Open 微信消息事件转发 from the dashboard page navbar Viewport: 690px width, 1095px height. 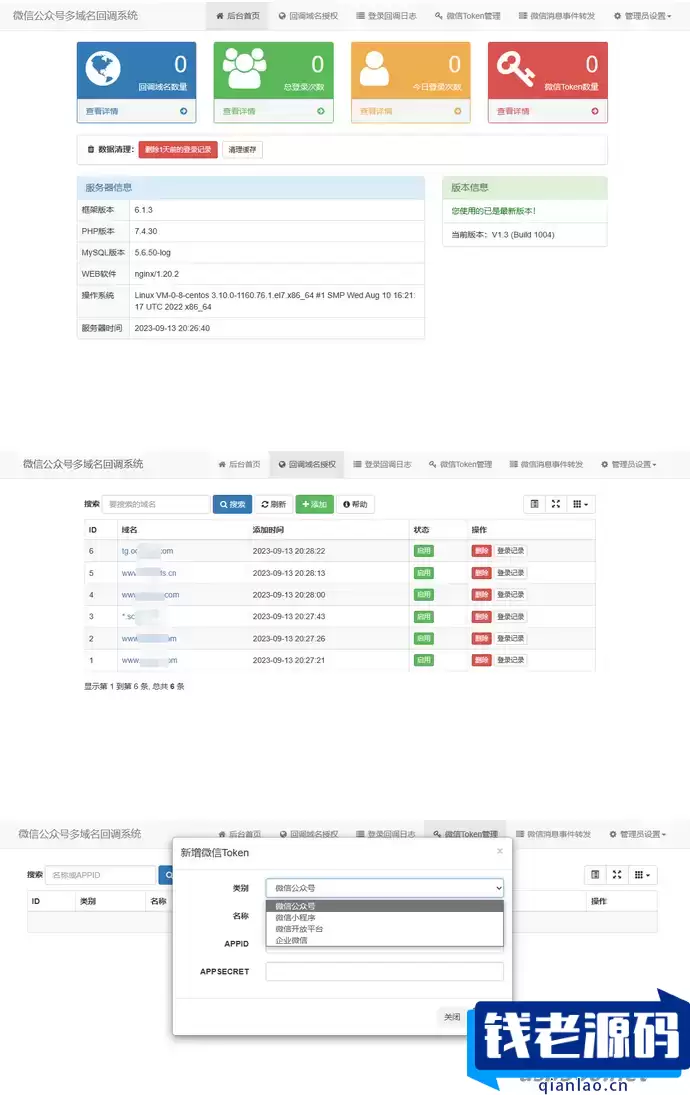tap(557, 15)
